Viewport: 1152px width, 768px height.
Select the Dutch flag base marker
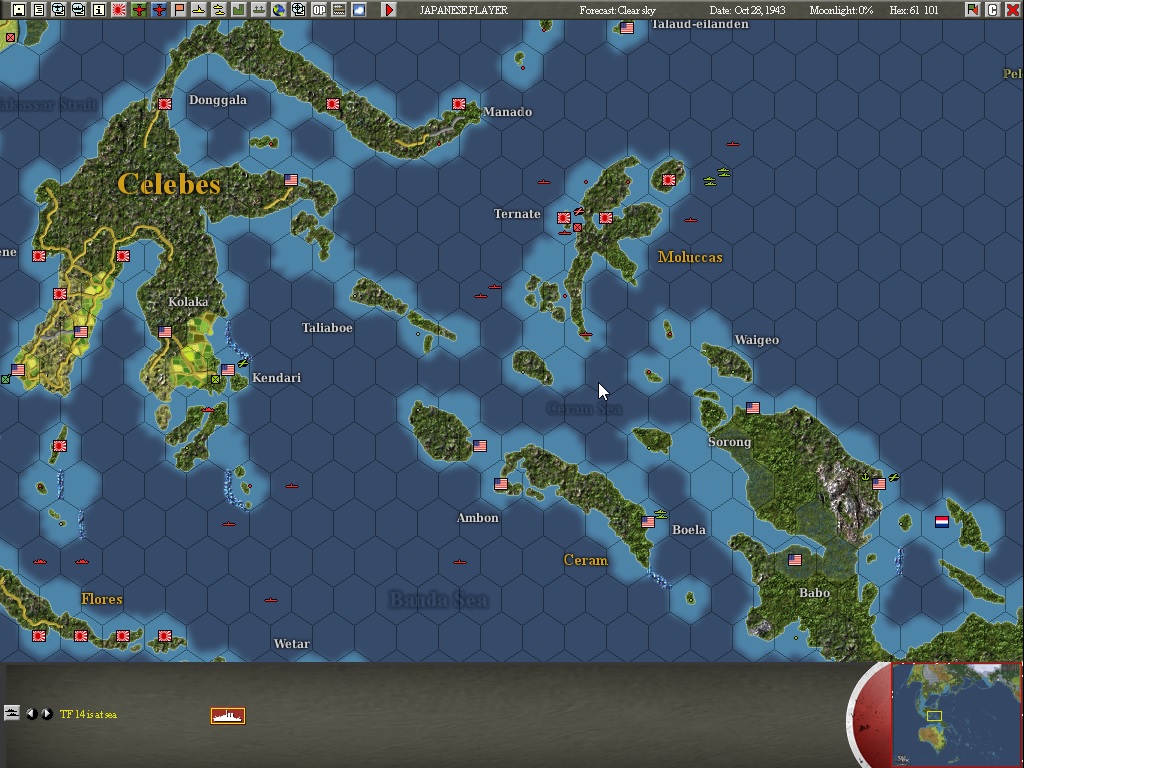(942, 522)
